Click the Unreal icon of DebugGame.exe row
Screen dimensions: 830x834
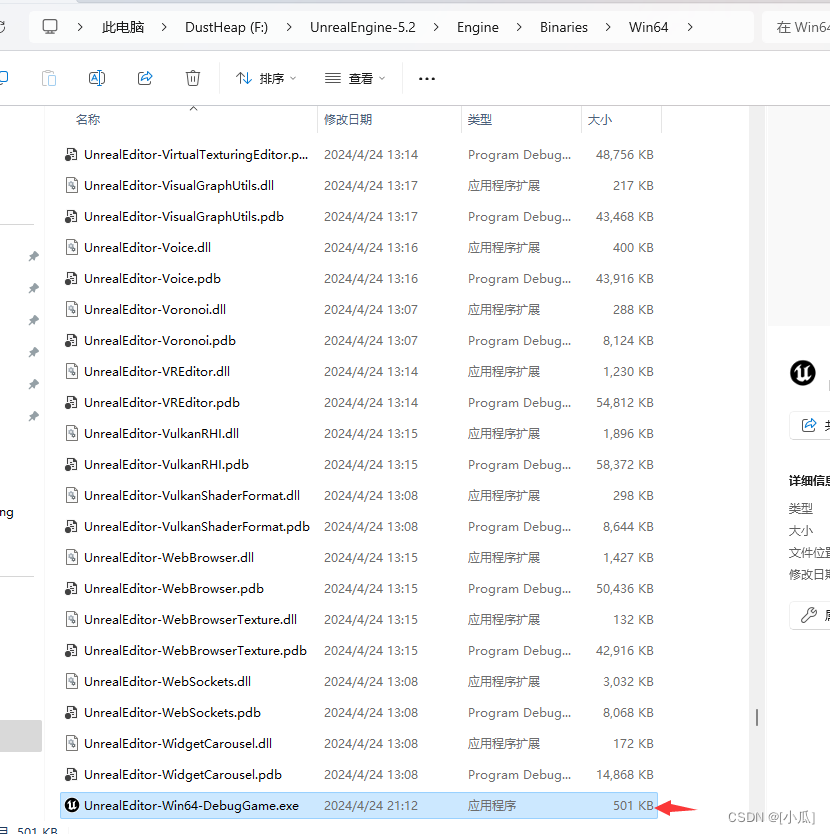tap(72, 805)
